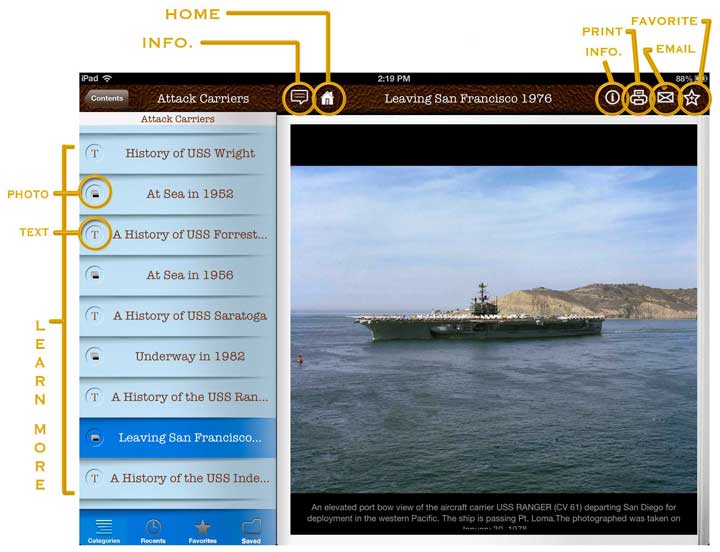Tap the circled 'i' info icon
720x552 pixels.
pos(612,98)
